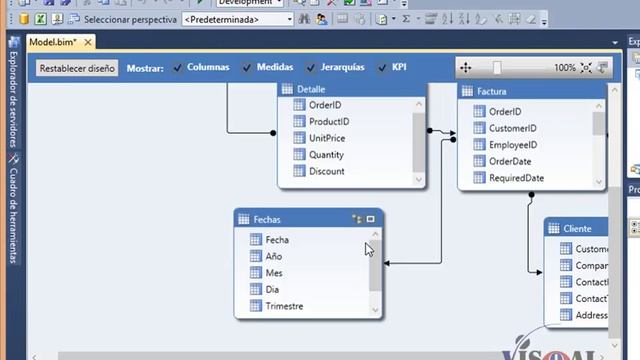
Task: Open the Development configuration dropdown
Action: coord(280,2)
